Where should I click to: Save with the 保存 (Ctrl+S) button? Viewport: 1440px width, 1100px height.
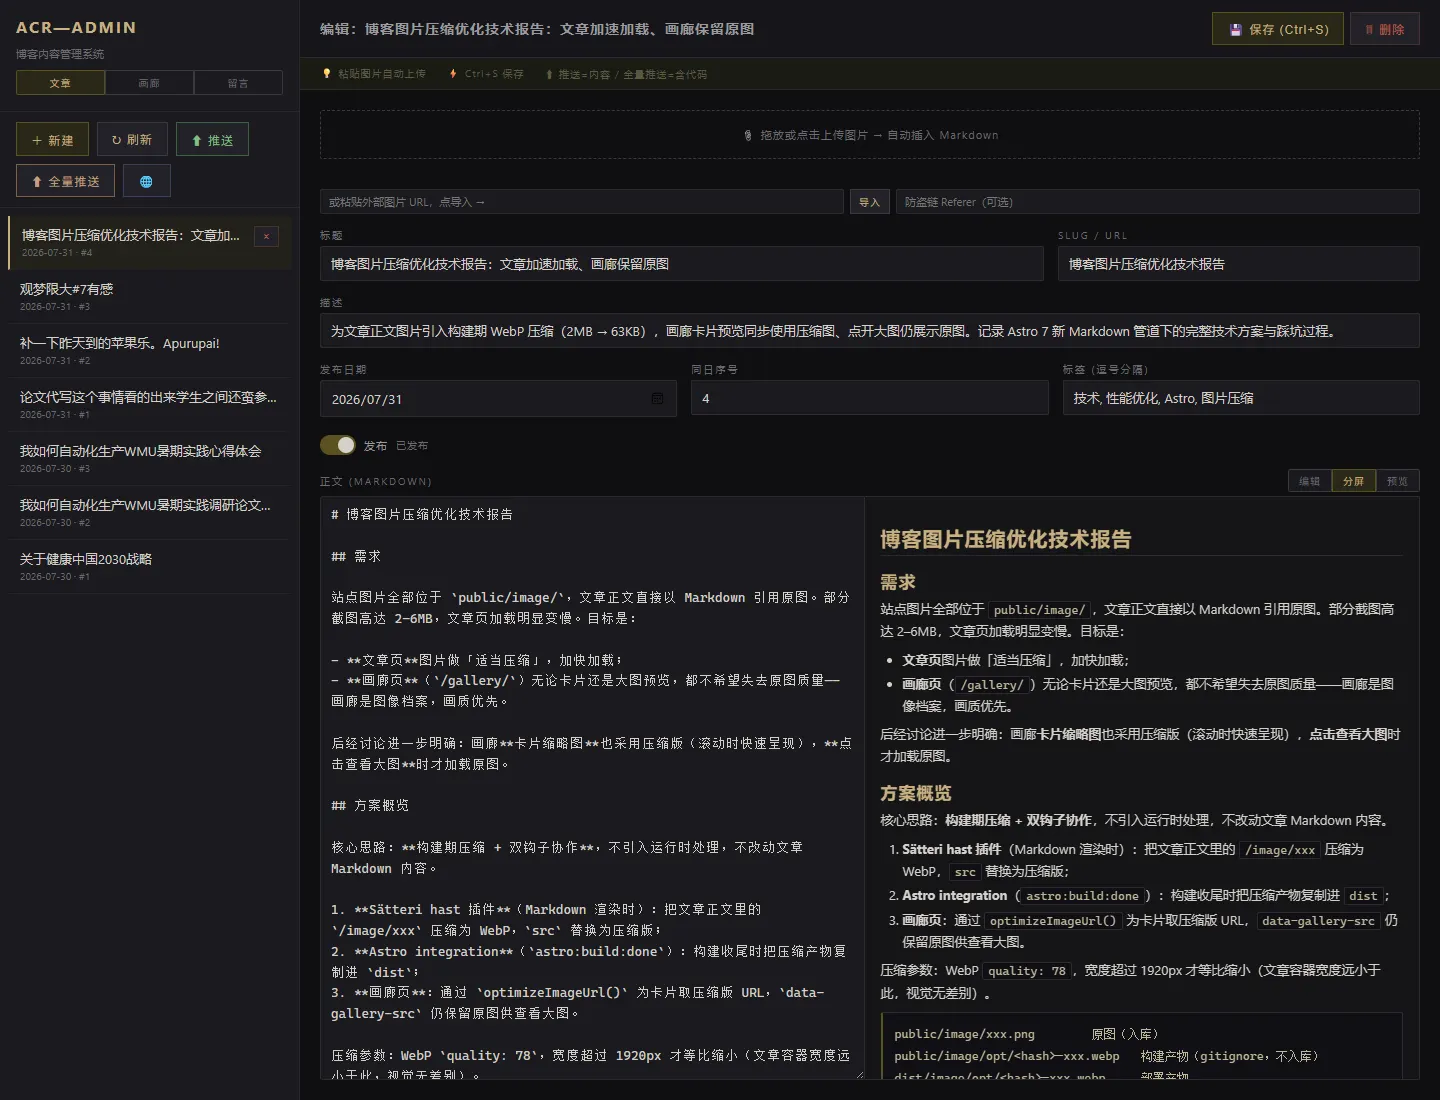point(1278,29)
